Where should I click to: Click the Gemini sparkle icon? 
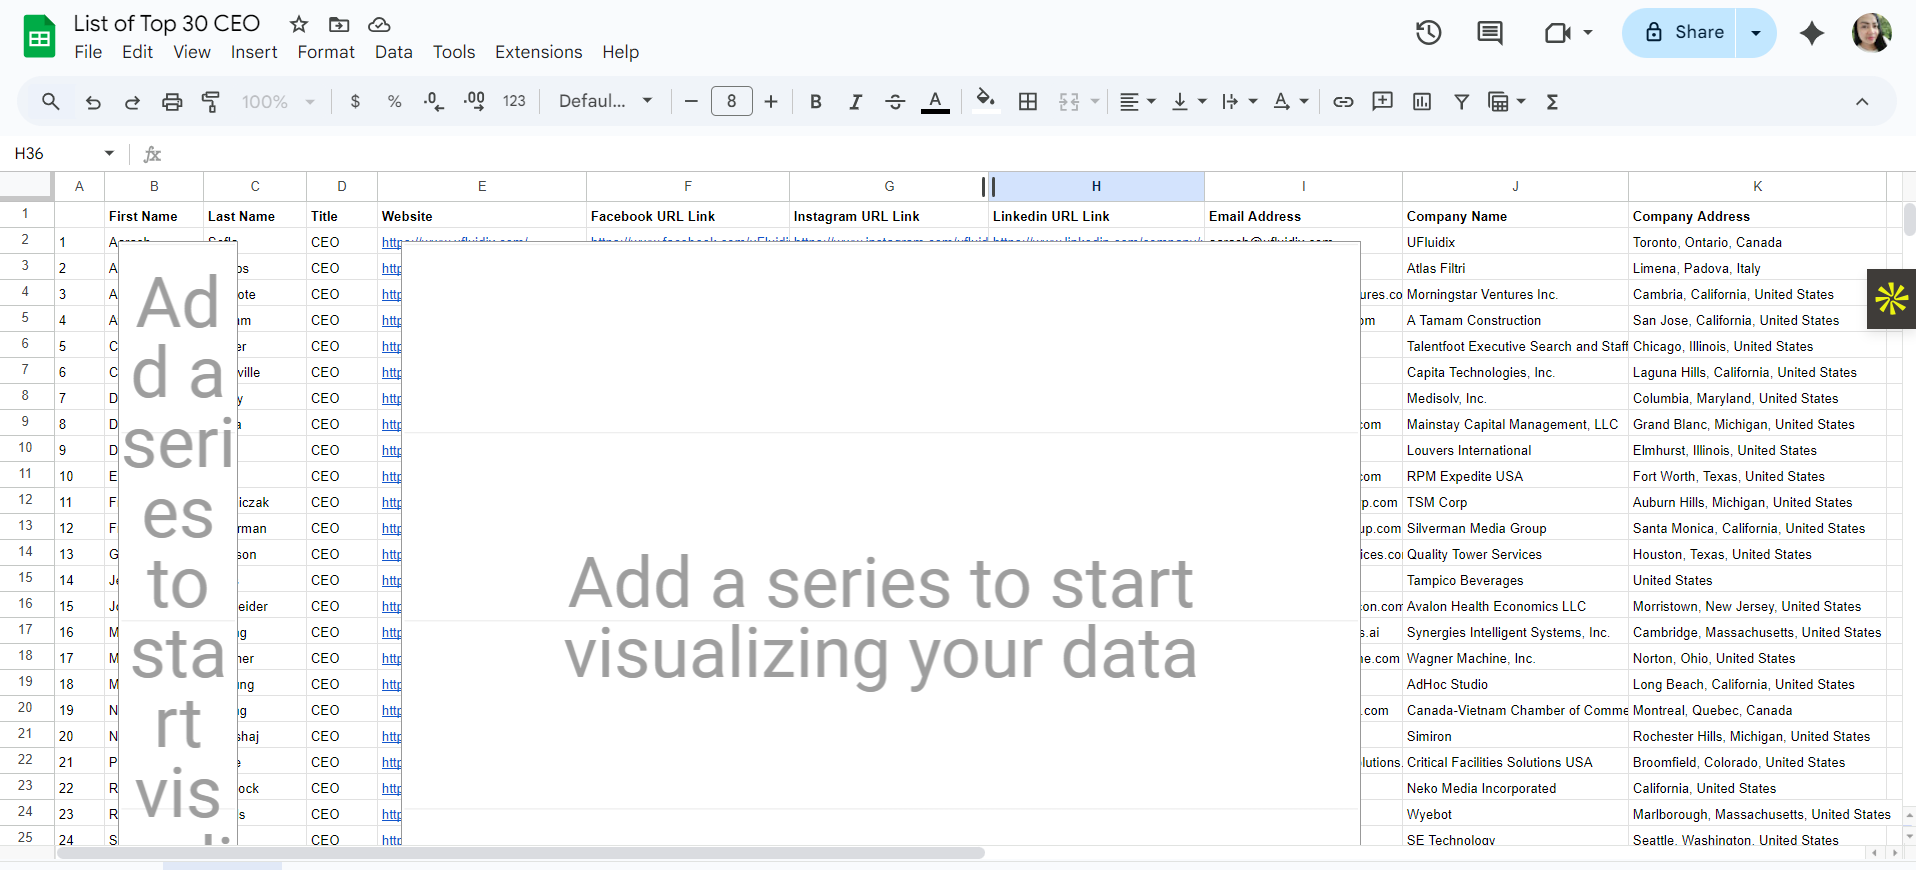pos(1811,33)
